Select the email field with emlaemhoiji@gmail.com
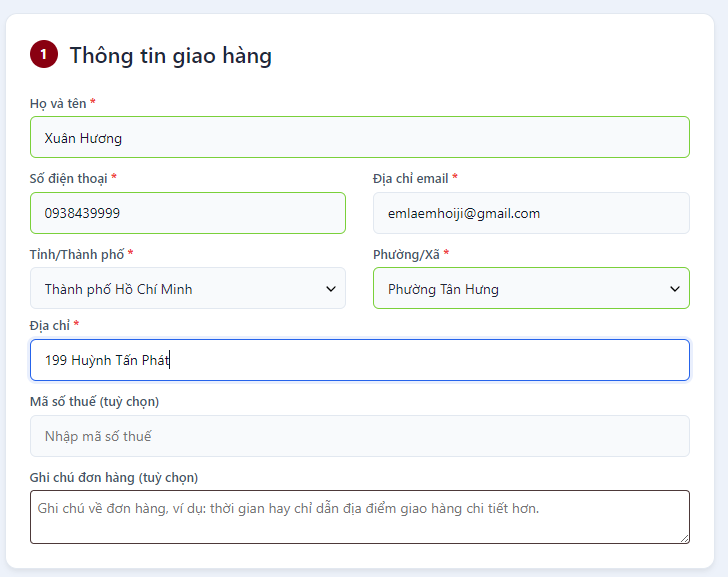The width and height of the screenshot is (728, 577). click(x=530, y=213)
